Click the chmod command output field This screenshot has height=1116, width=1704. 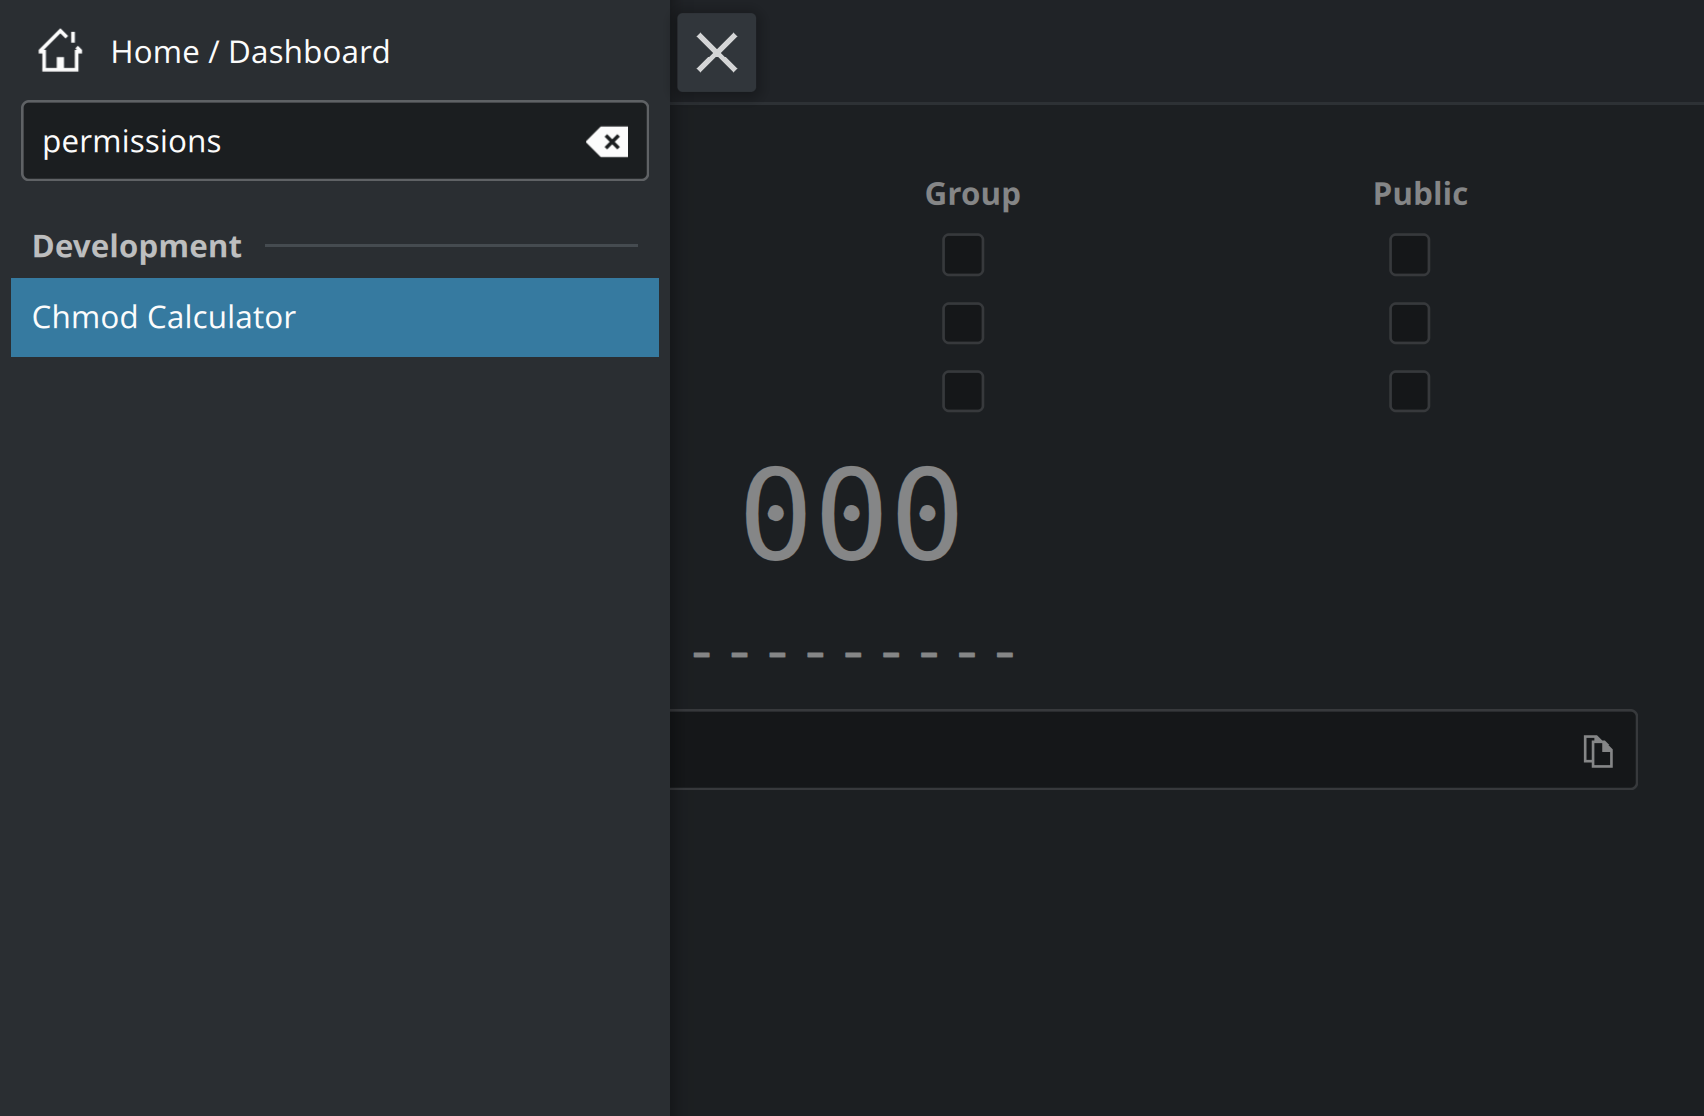click(1152, 750)
